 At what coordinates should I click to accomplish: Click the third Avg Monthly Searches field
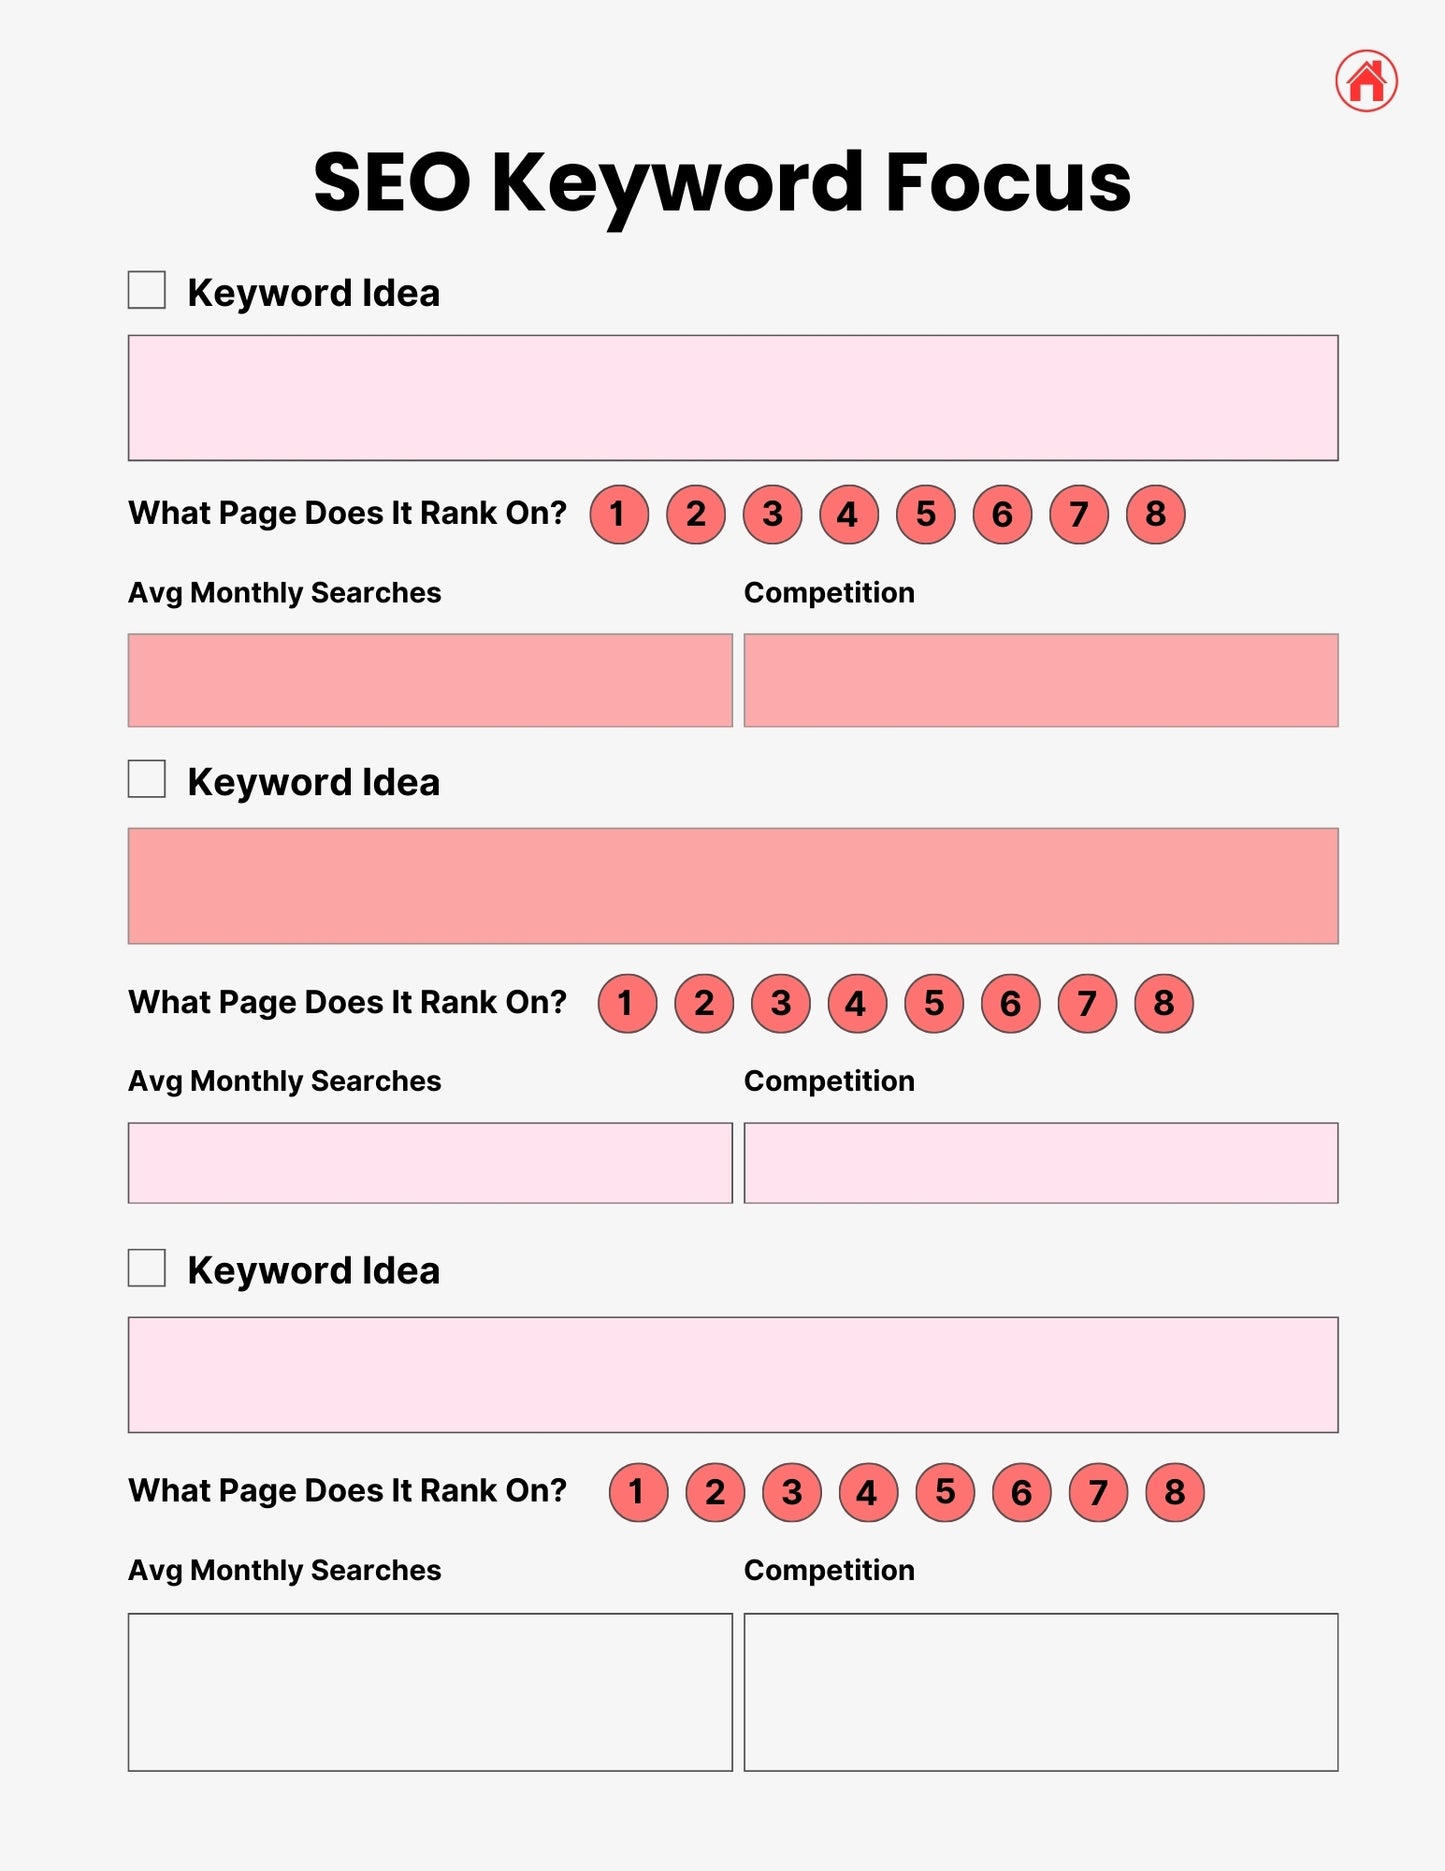tap(430, 1692)
